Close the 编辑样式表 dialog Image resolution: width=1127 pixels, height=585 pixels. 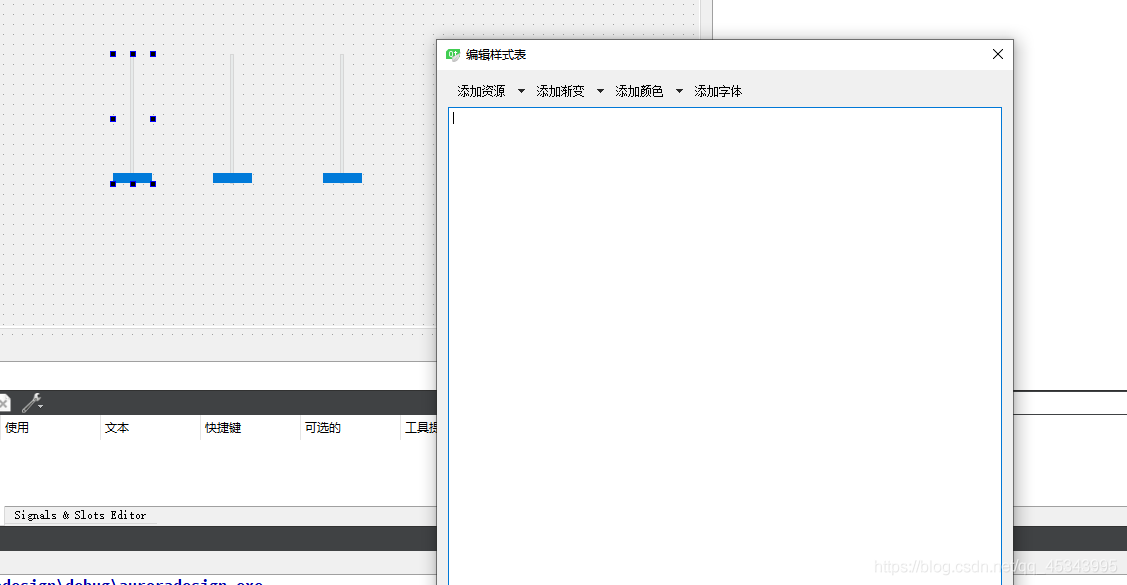click(997, 54)
